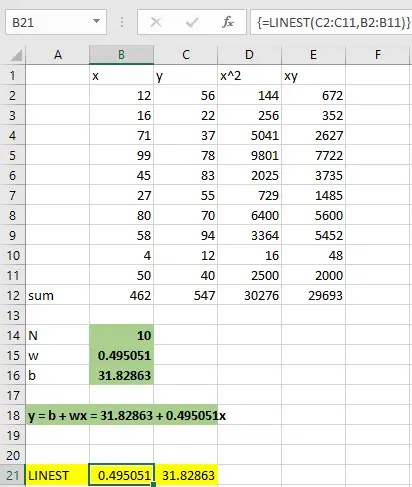The image size is (412, 487).
Task: Select column A header
Action: (x=58, y=55)
